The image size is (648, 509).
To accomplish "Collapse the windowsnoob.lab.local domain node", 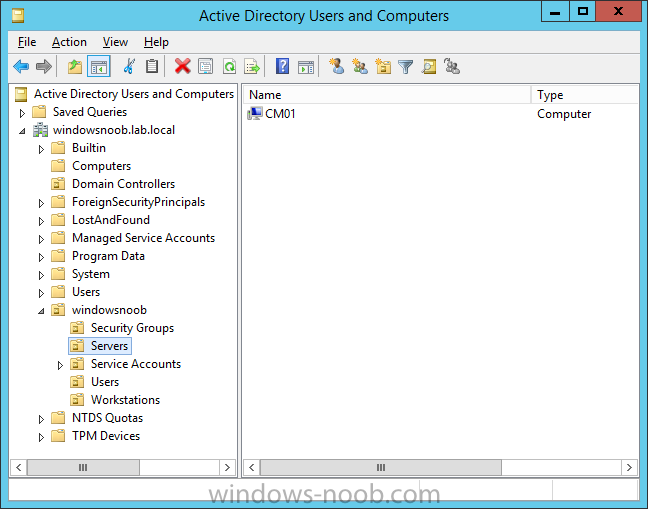I will pos(22,131).
